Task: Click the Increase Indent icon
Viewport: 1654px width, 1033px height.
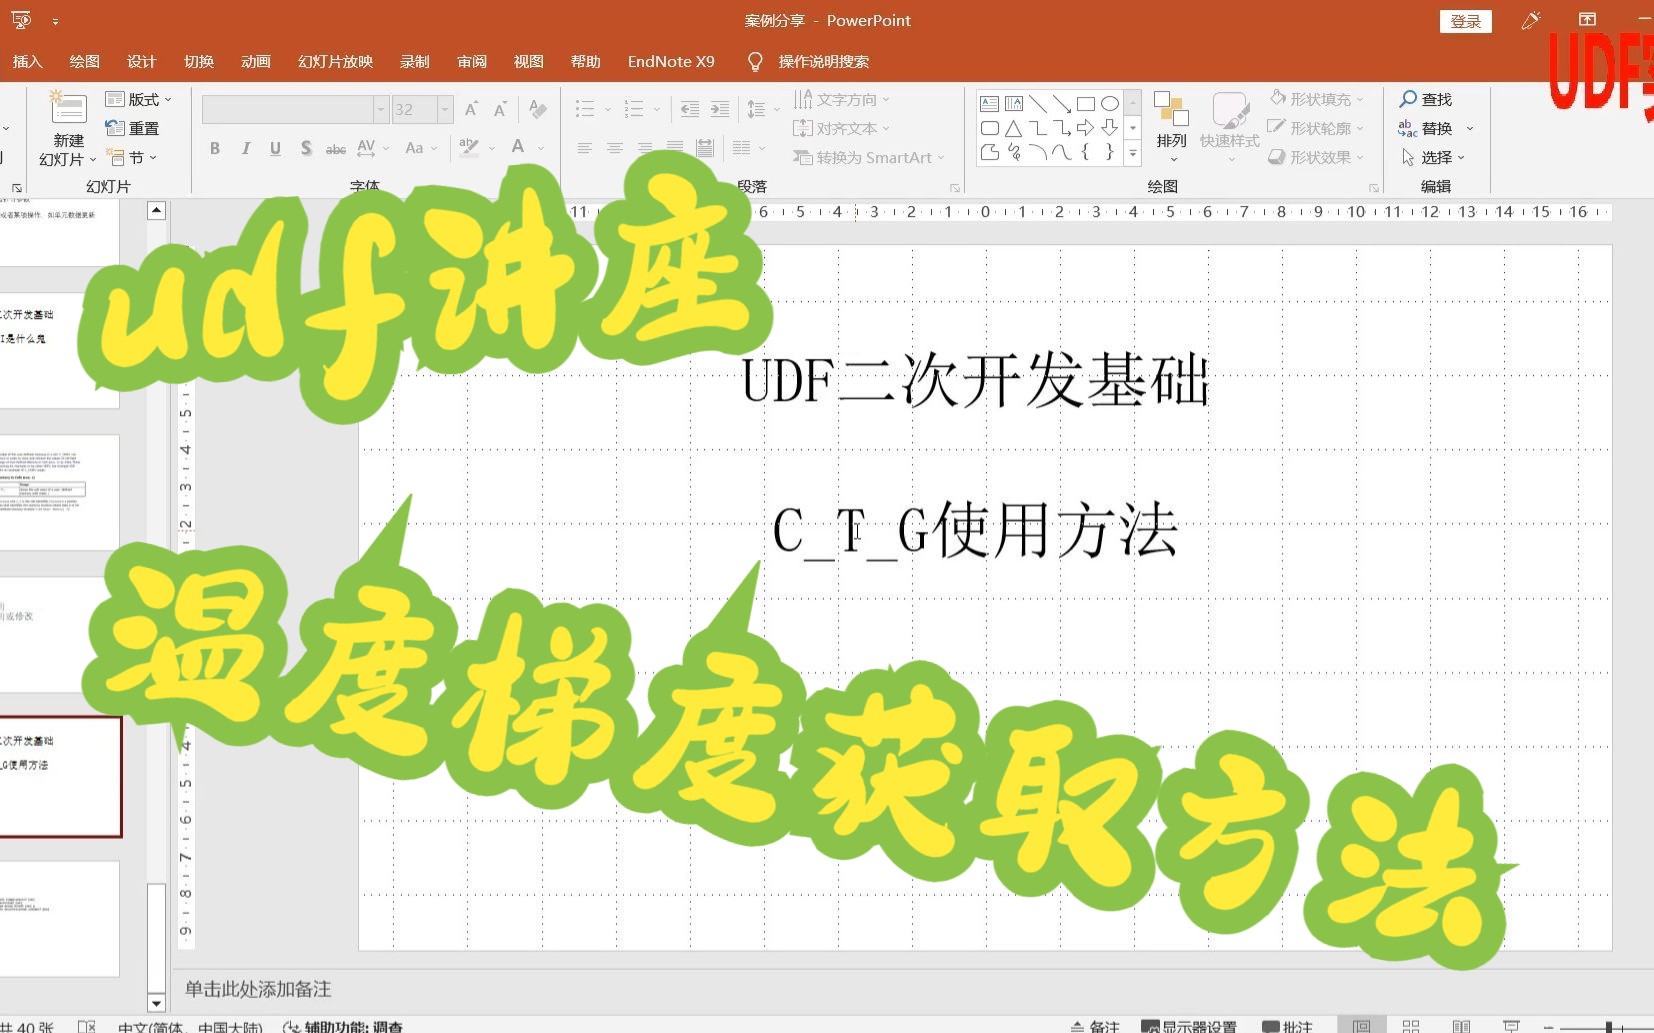Action: pos(720,109)
